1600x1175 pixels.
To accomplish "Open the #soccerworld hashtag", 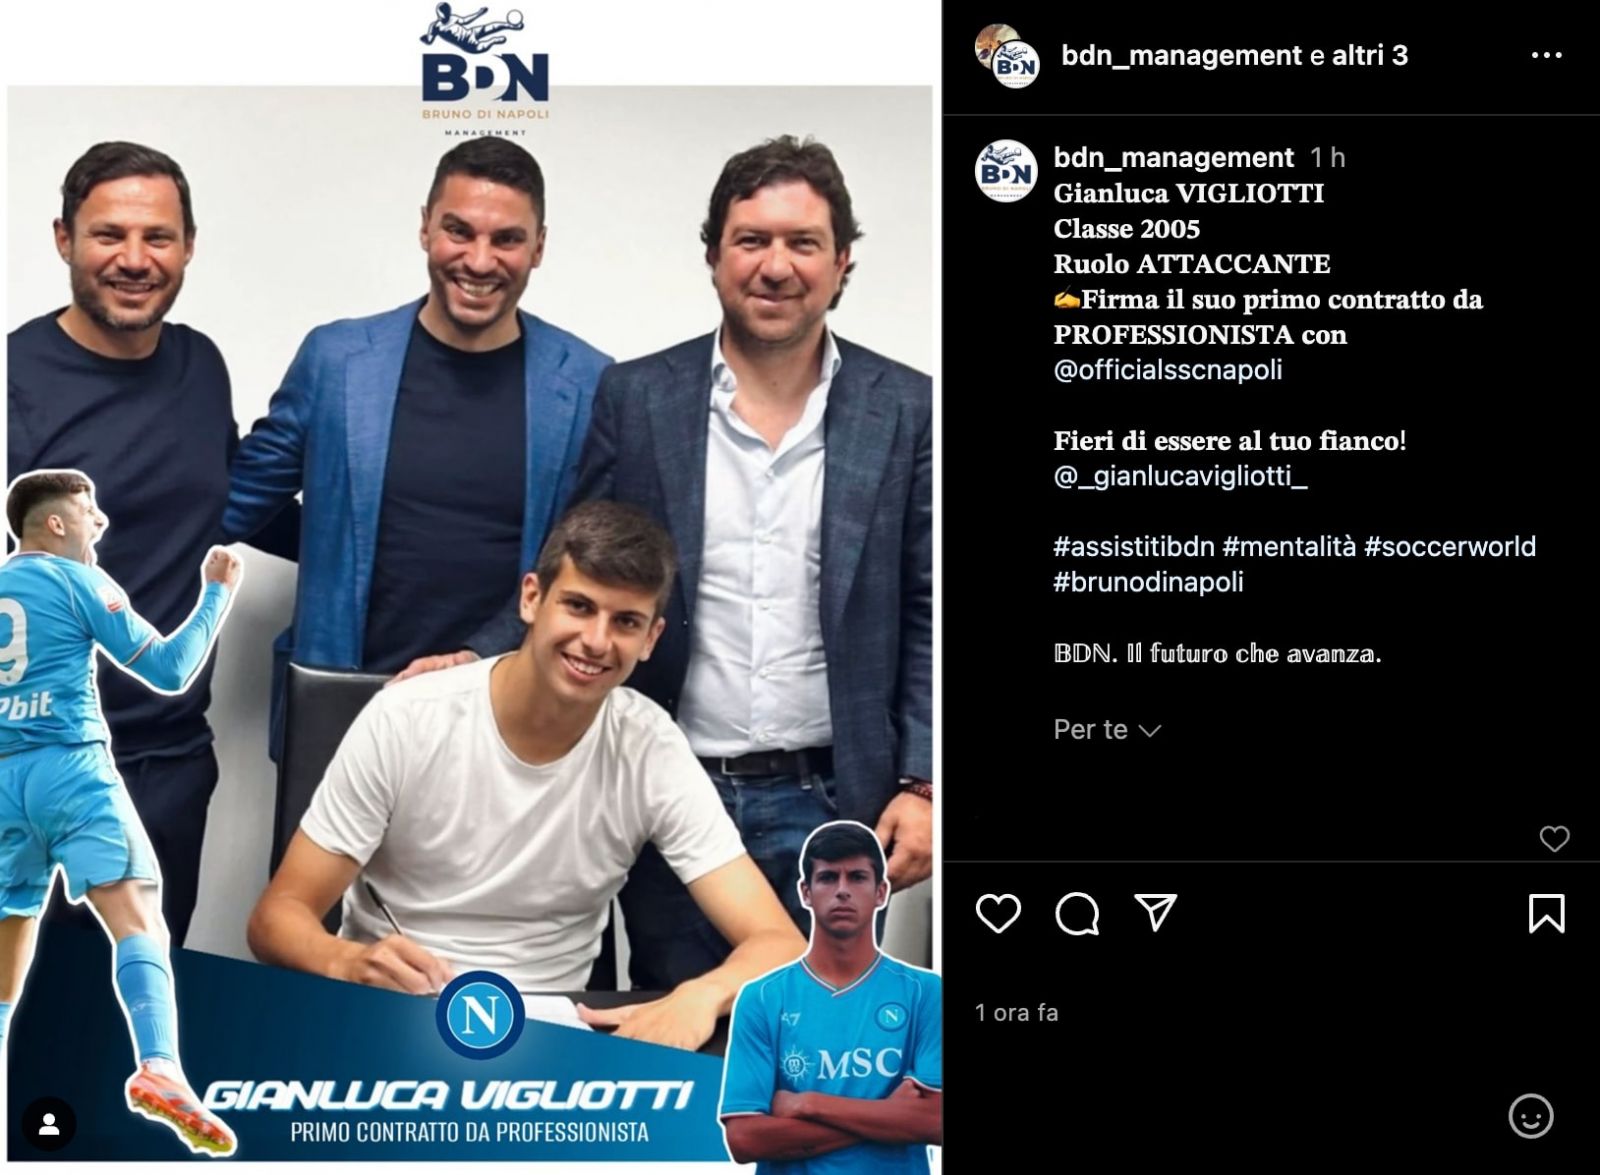I will click(x=1450, y=547).
